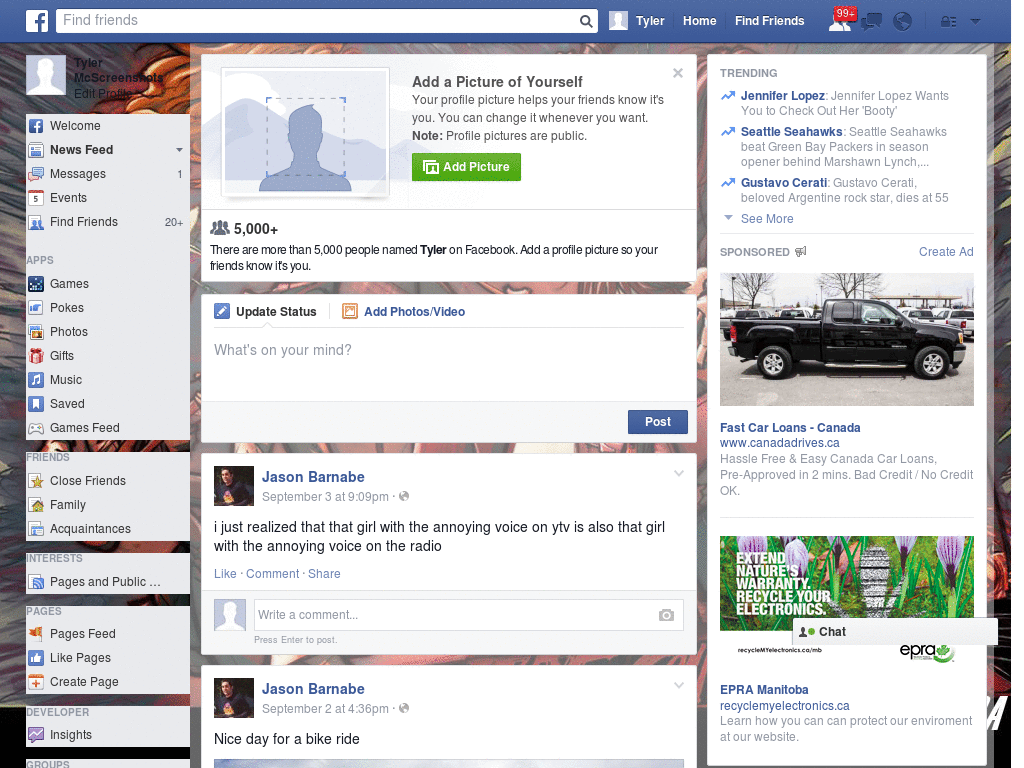
Task: Click the News Feed sidebar icon
Action: [36, 150]
